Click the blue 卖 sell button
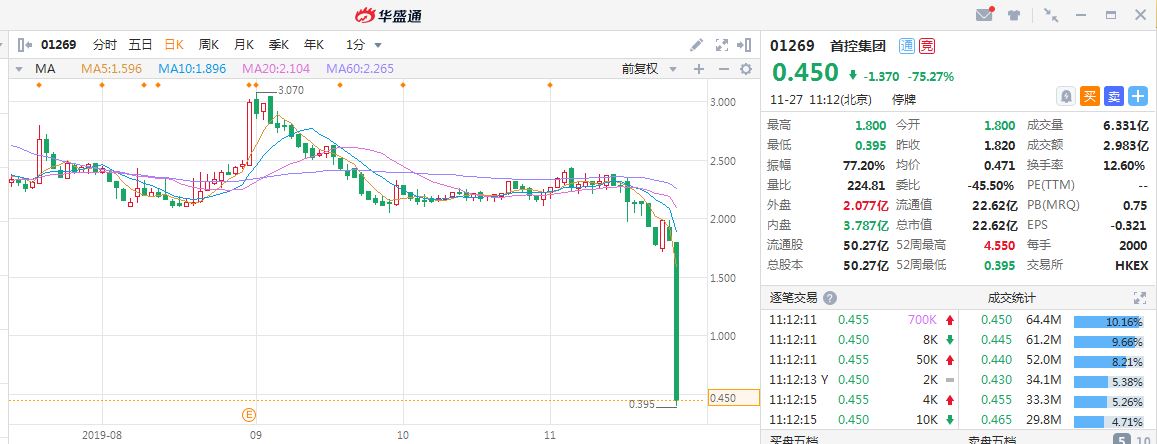Screen dimensions: 1157x444 (1114, 96)
